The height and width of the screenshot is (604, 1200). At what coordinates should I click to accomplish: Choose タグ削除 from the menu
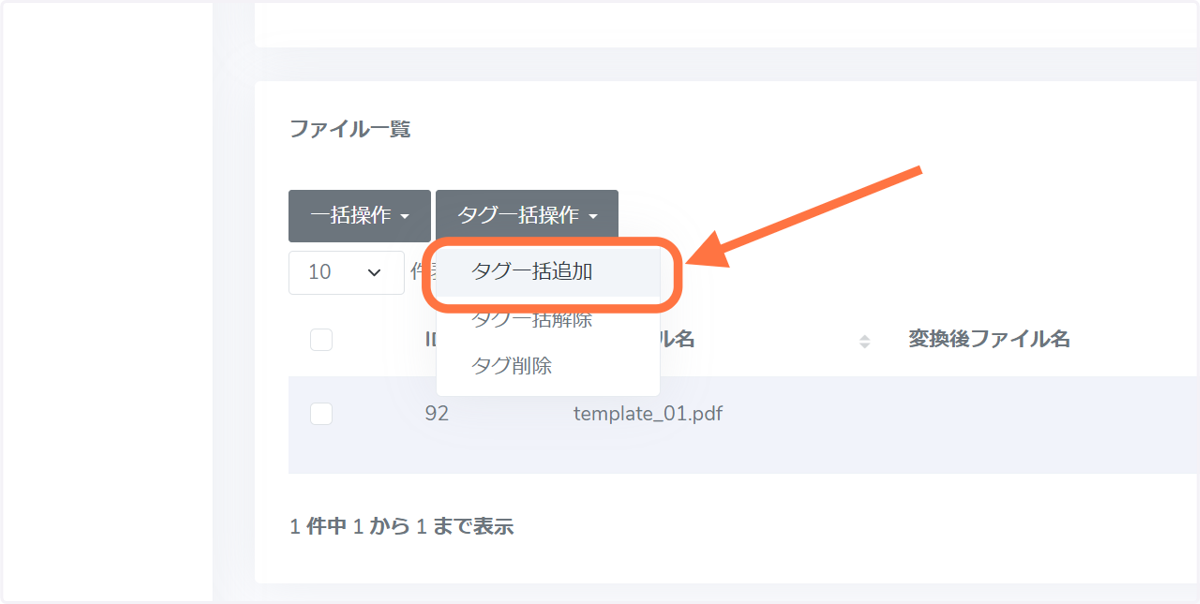click(x=548, y=366)
